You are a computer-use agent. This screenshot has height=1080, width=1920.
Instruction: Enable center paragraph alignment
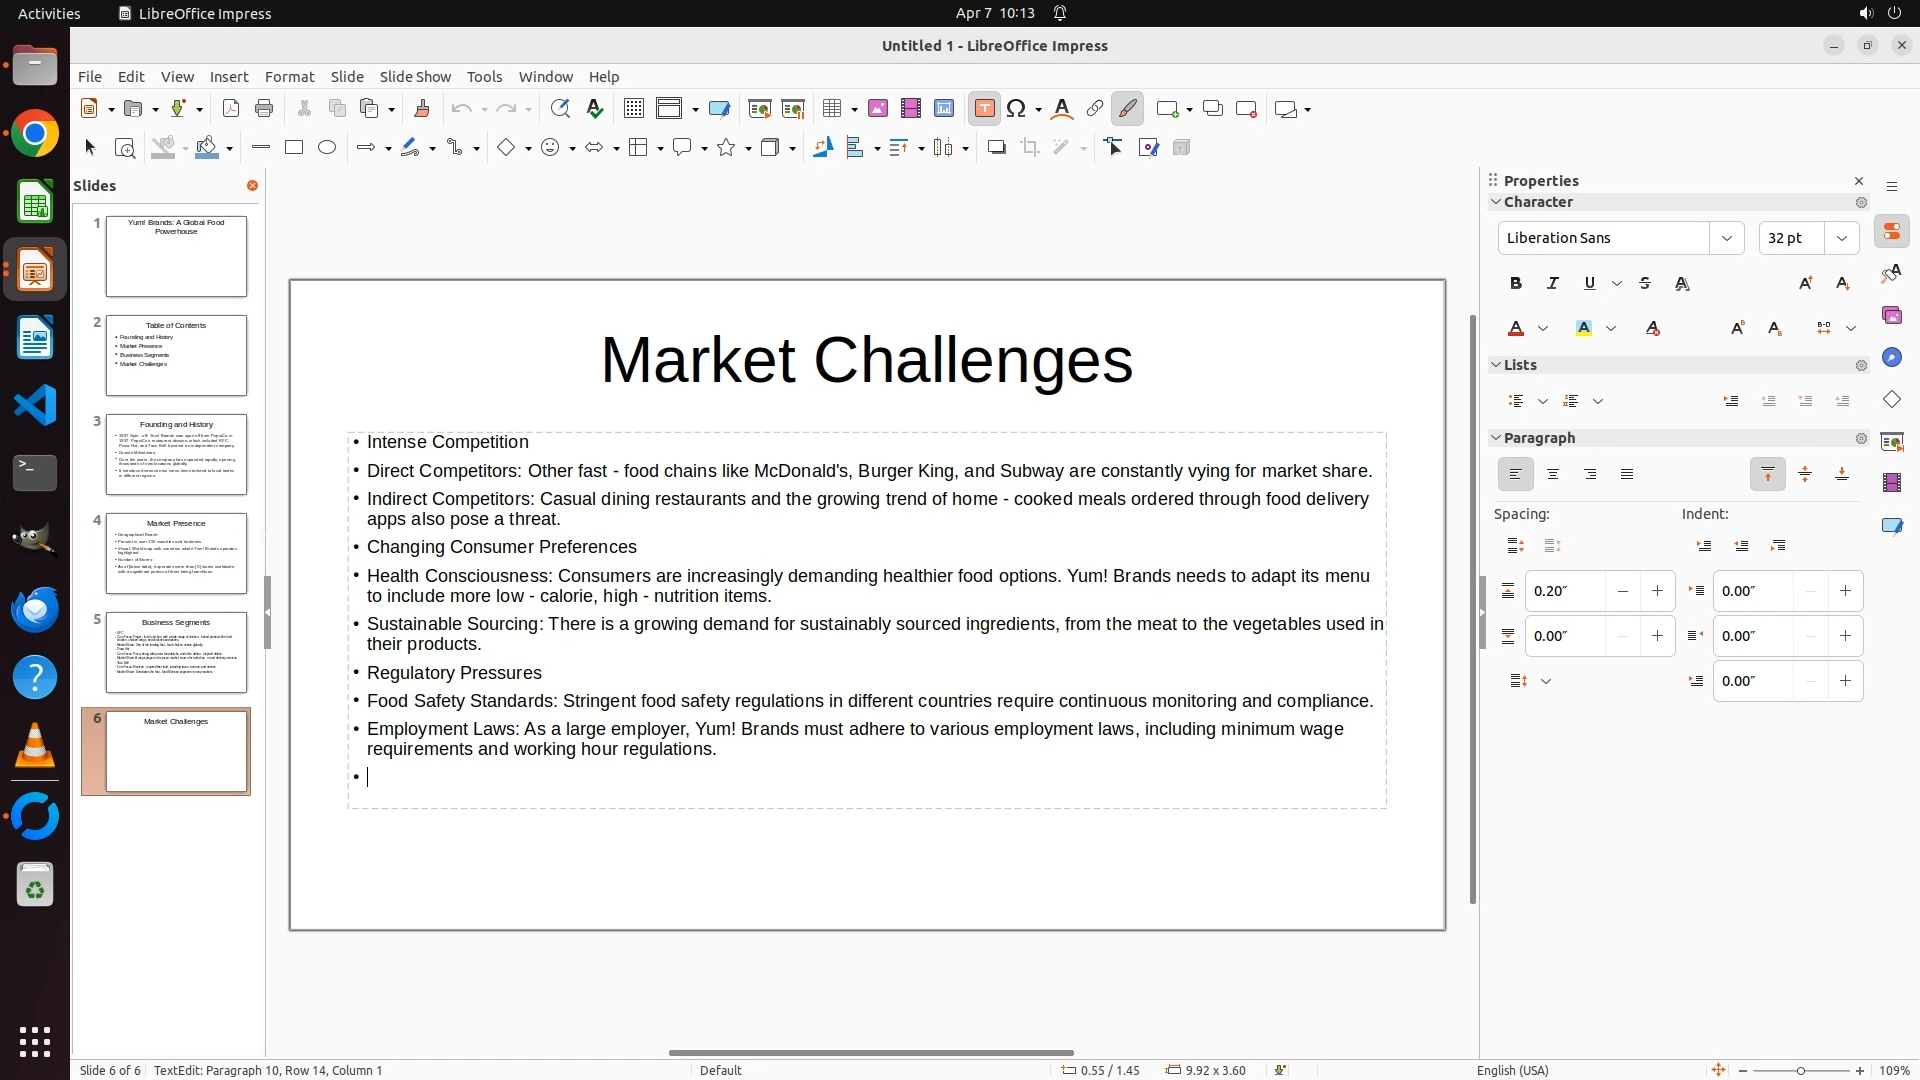1552,475
